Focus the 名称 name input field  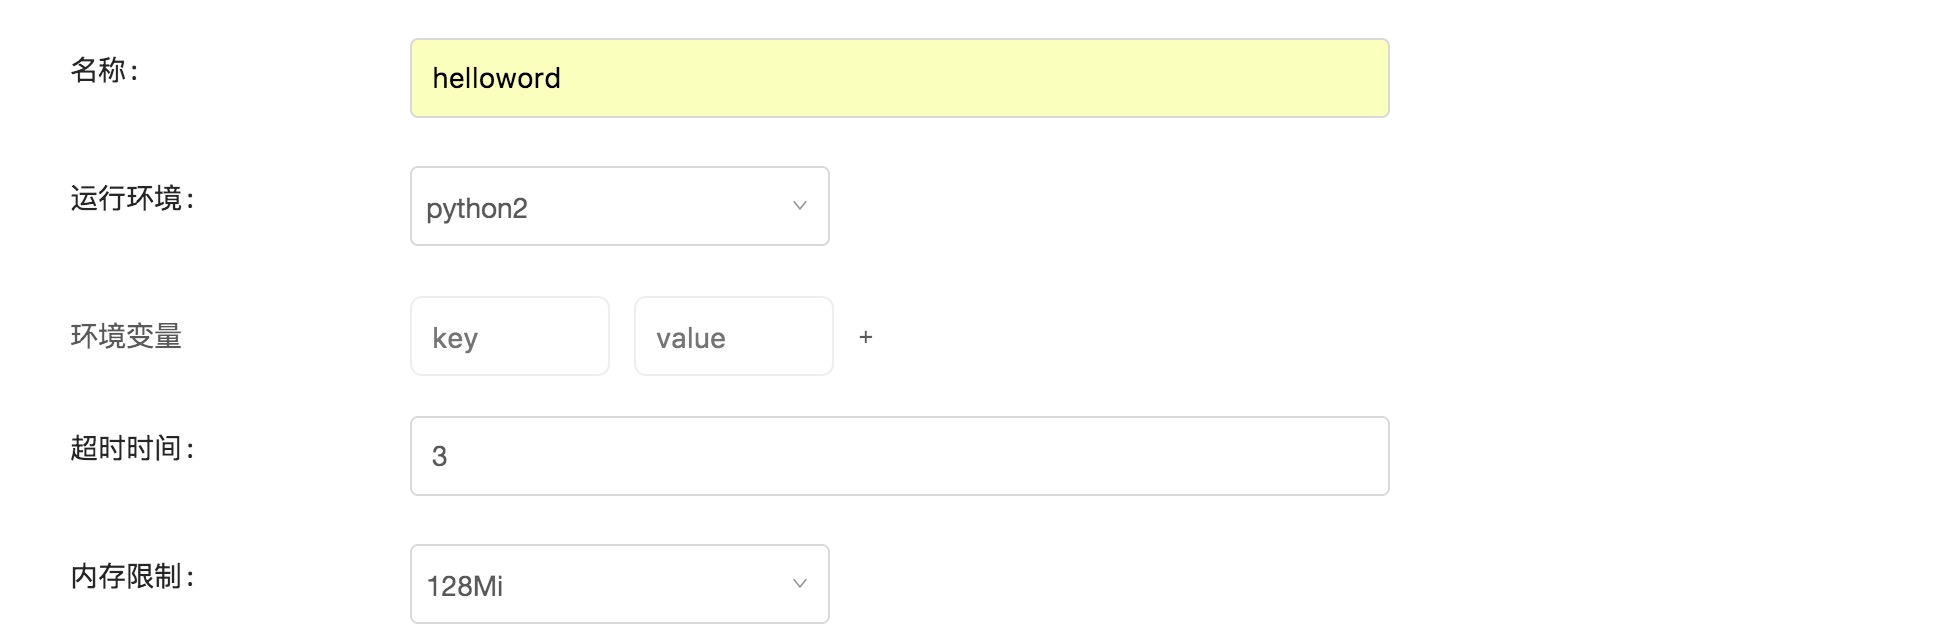click(899, 78)
